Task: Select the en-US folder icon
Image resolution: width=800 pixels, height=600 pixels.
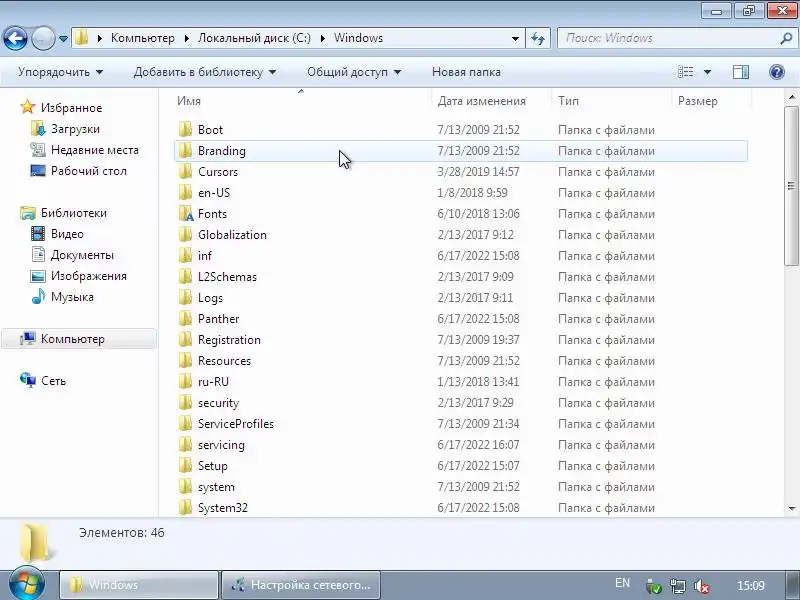Action: pyautogui.click(x=185, y=192)
